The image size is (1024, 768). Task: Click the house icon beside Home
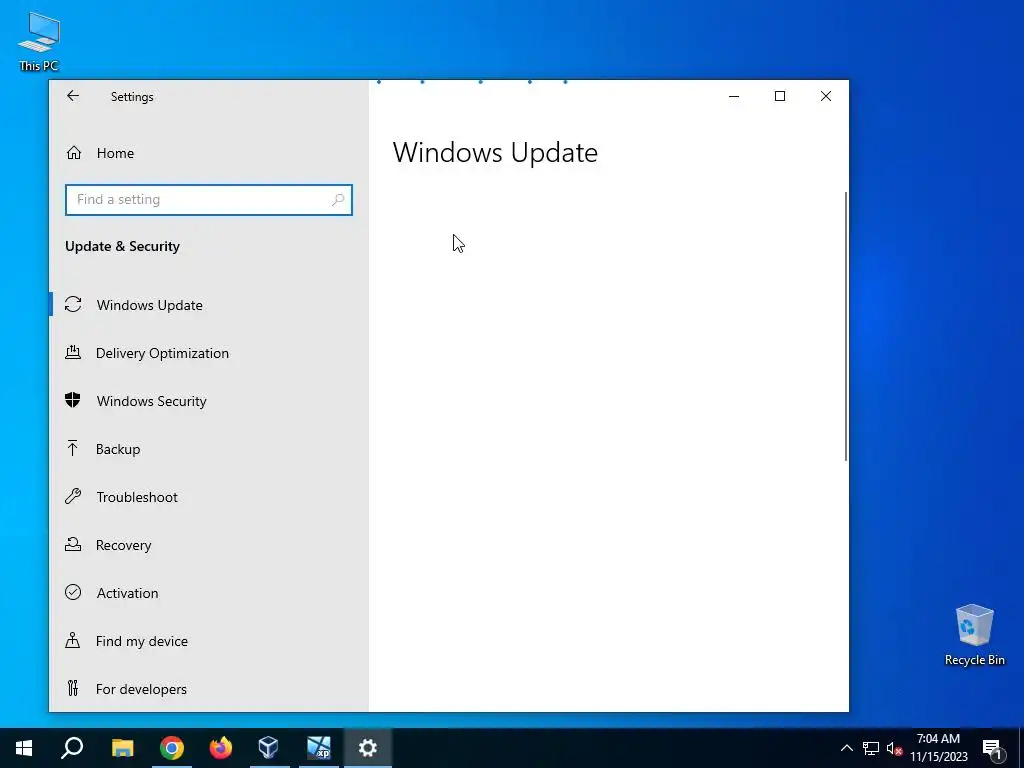[x=74, y=153]
